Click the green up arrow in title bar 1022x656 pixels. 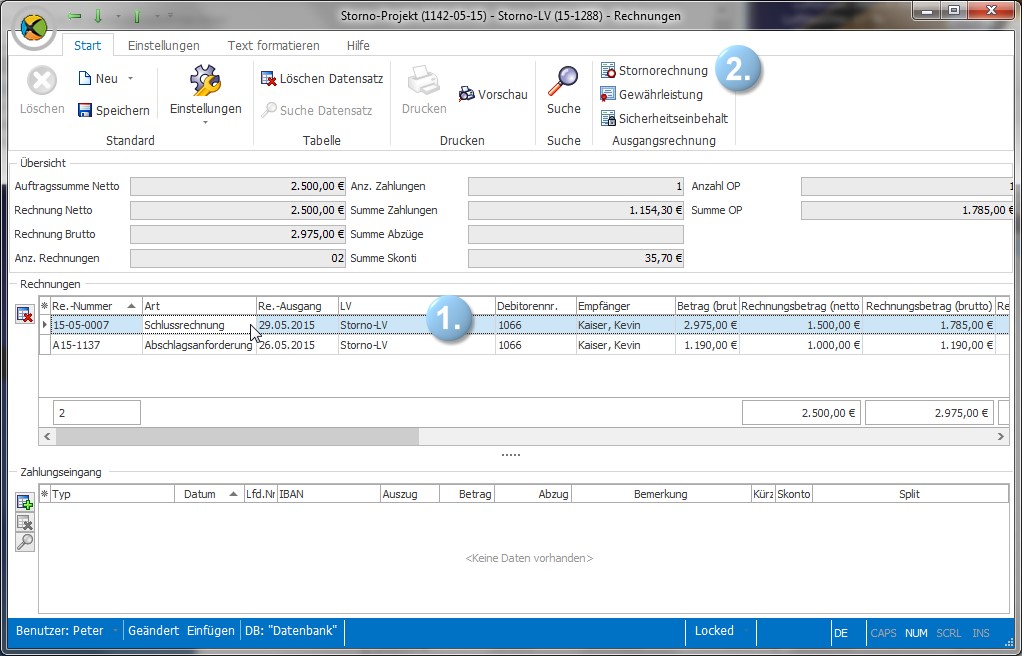(137, 16)
